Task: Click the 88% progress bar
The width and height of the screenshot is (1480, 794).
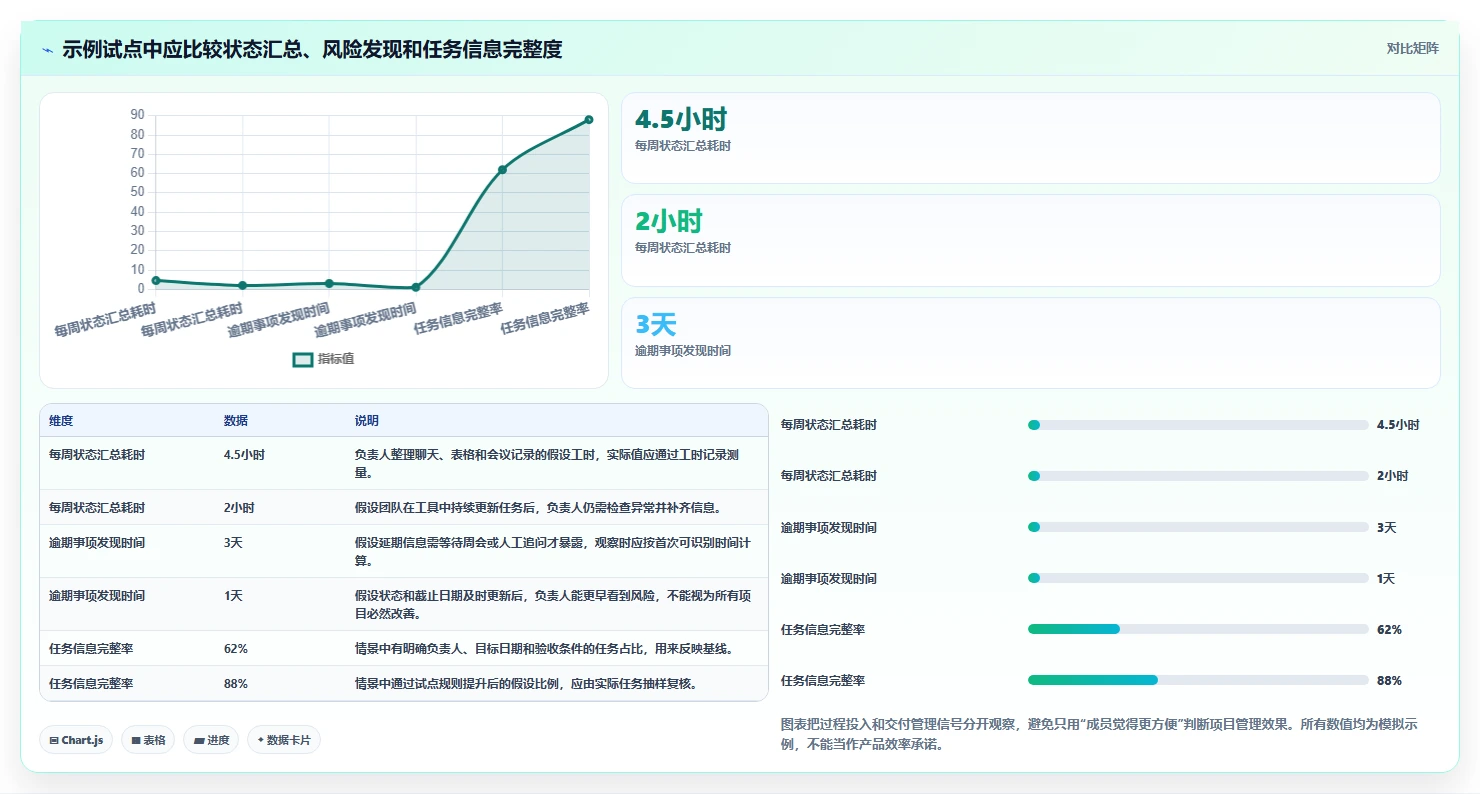Action: pos(1198,680)
